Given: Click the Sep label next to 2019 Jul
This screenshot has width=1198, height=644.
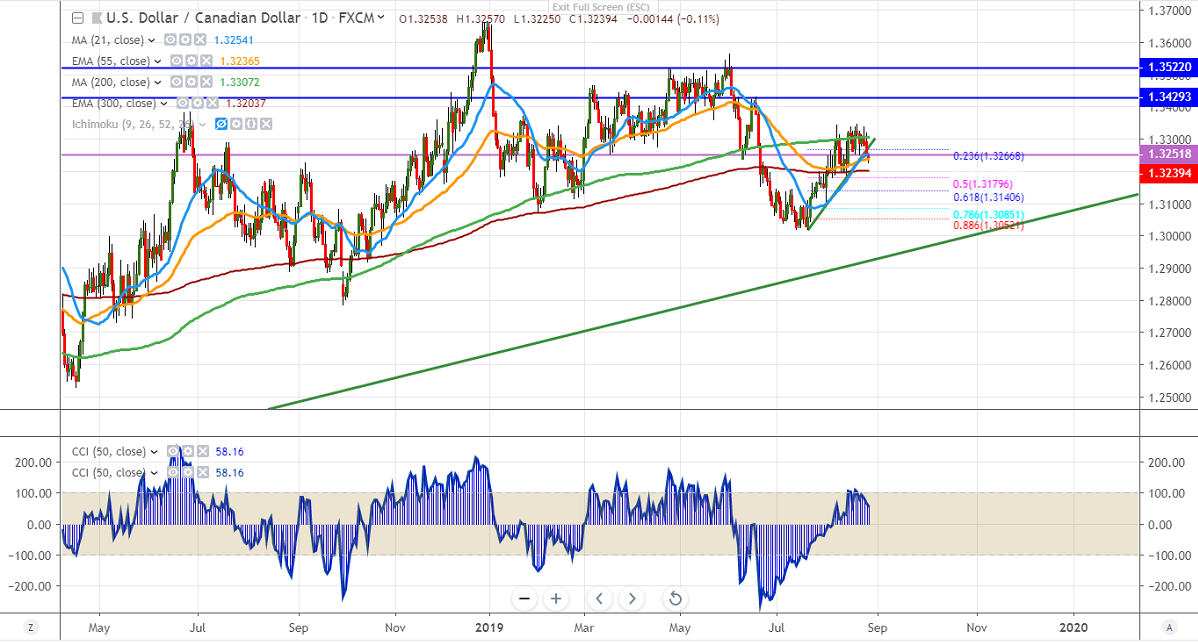Looking at the screenshot, I should [x=877, y=628].
